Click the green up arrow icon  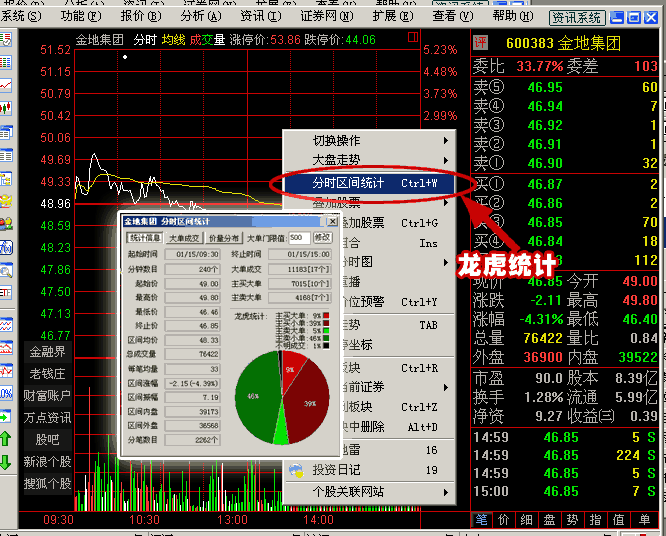pos(6,439)
